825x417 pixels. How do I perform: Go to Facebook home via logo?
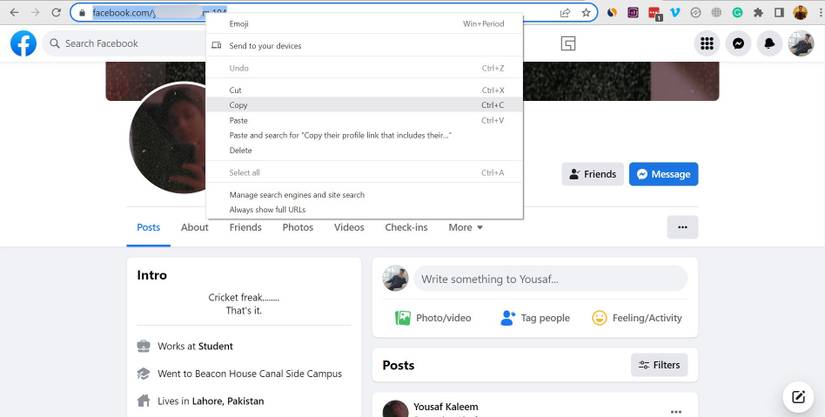click(24, 43)
